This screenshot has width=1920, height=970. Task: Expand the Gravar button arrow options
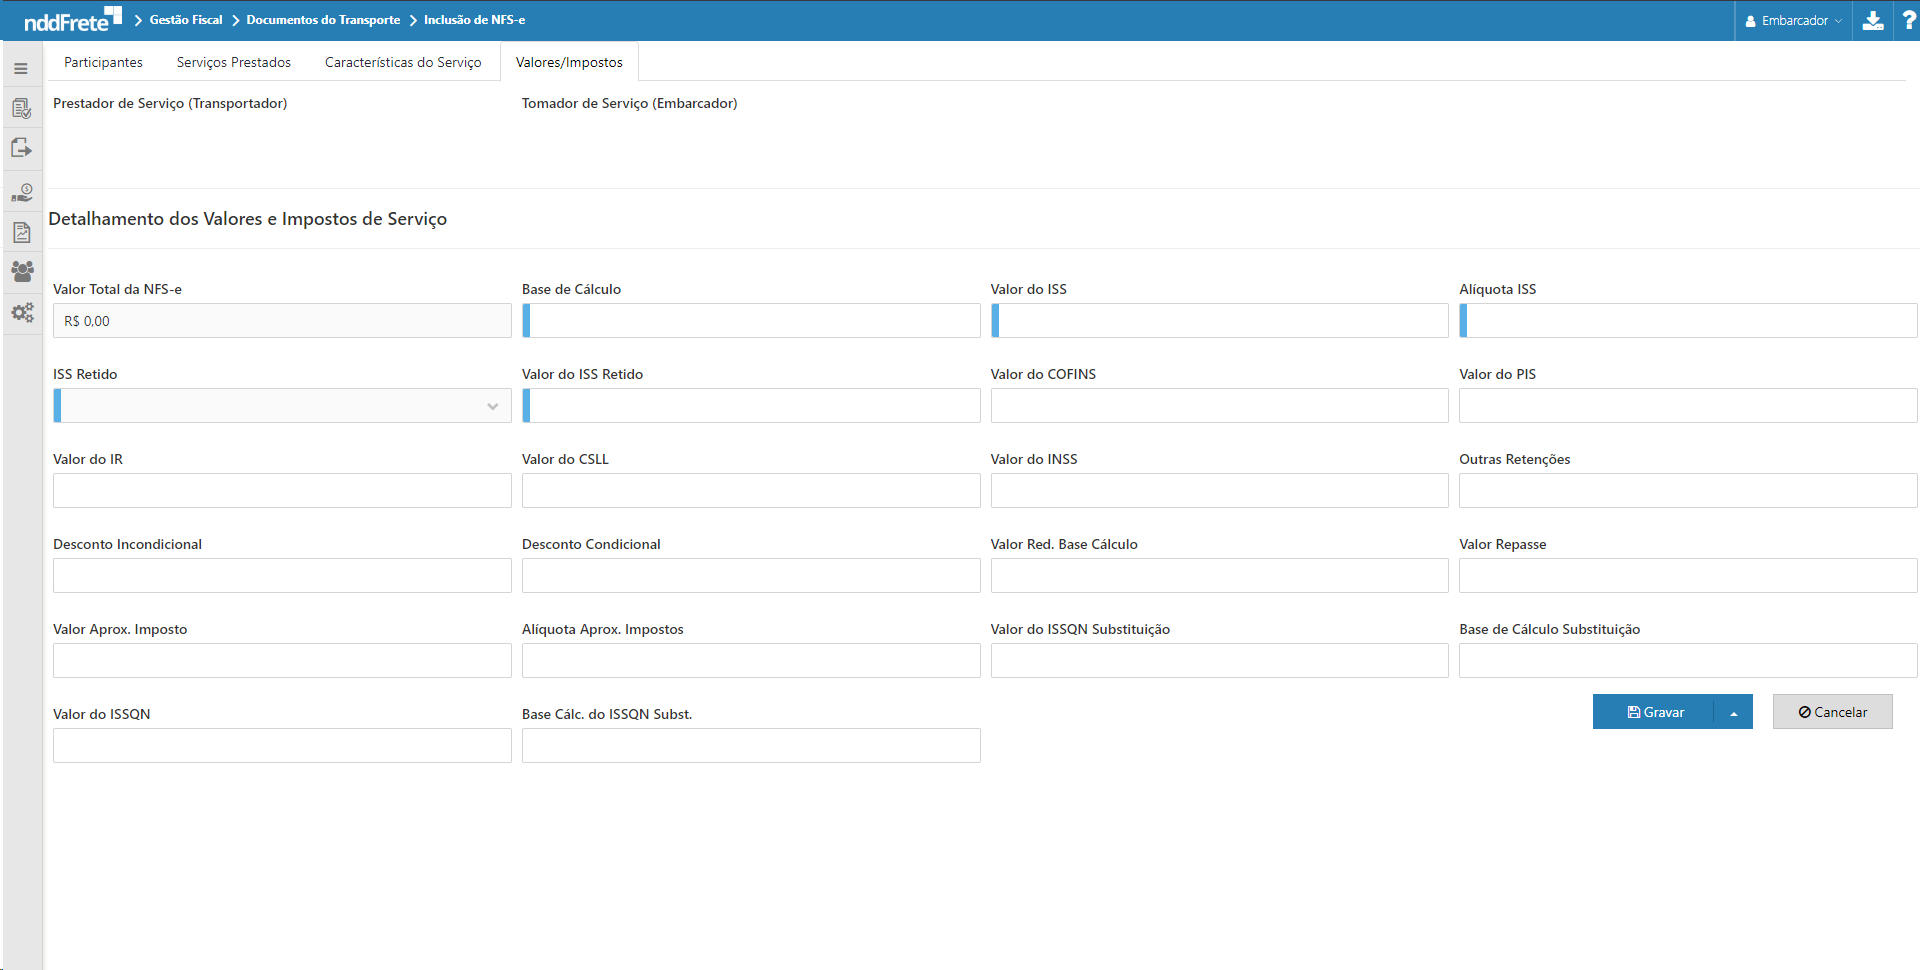1734,713
